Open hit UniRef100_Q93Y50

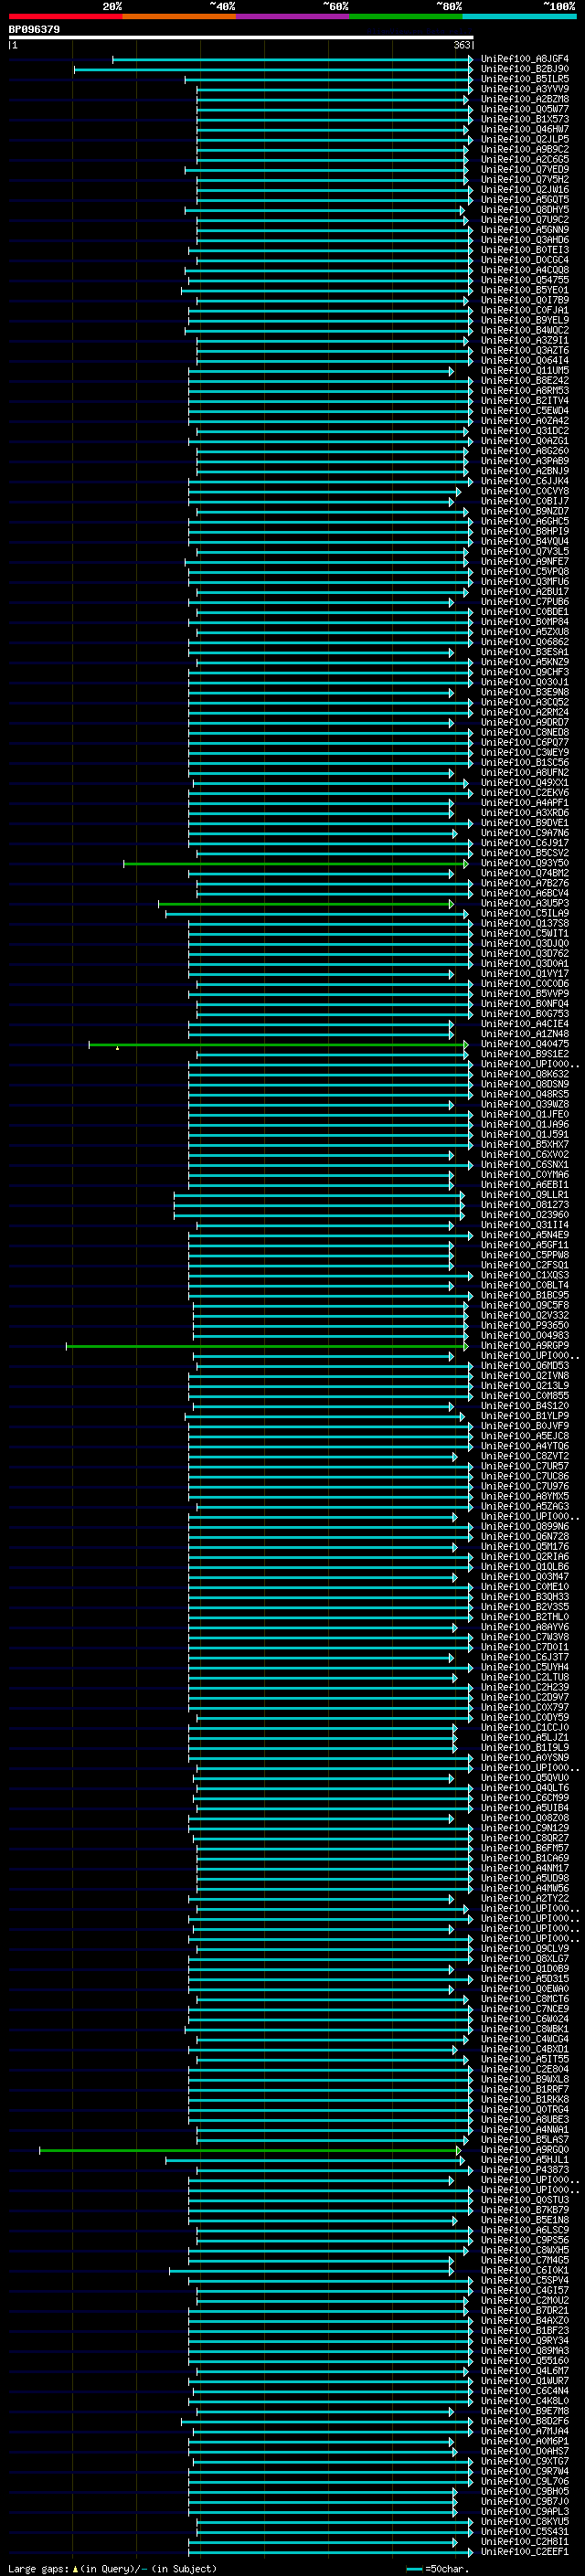pos(525,863)
